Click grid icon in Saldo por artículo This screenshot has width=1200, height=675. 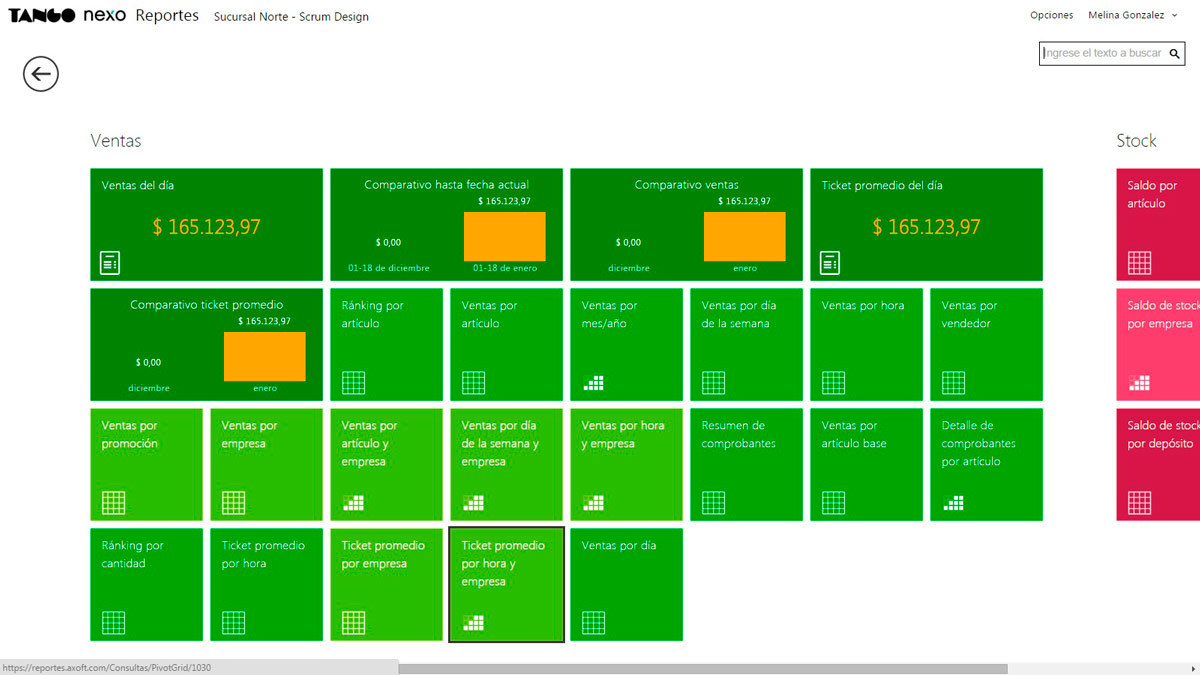coord(1139,263)
